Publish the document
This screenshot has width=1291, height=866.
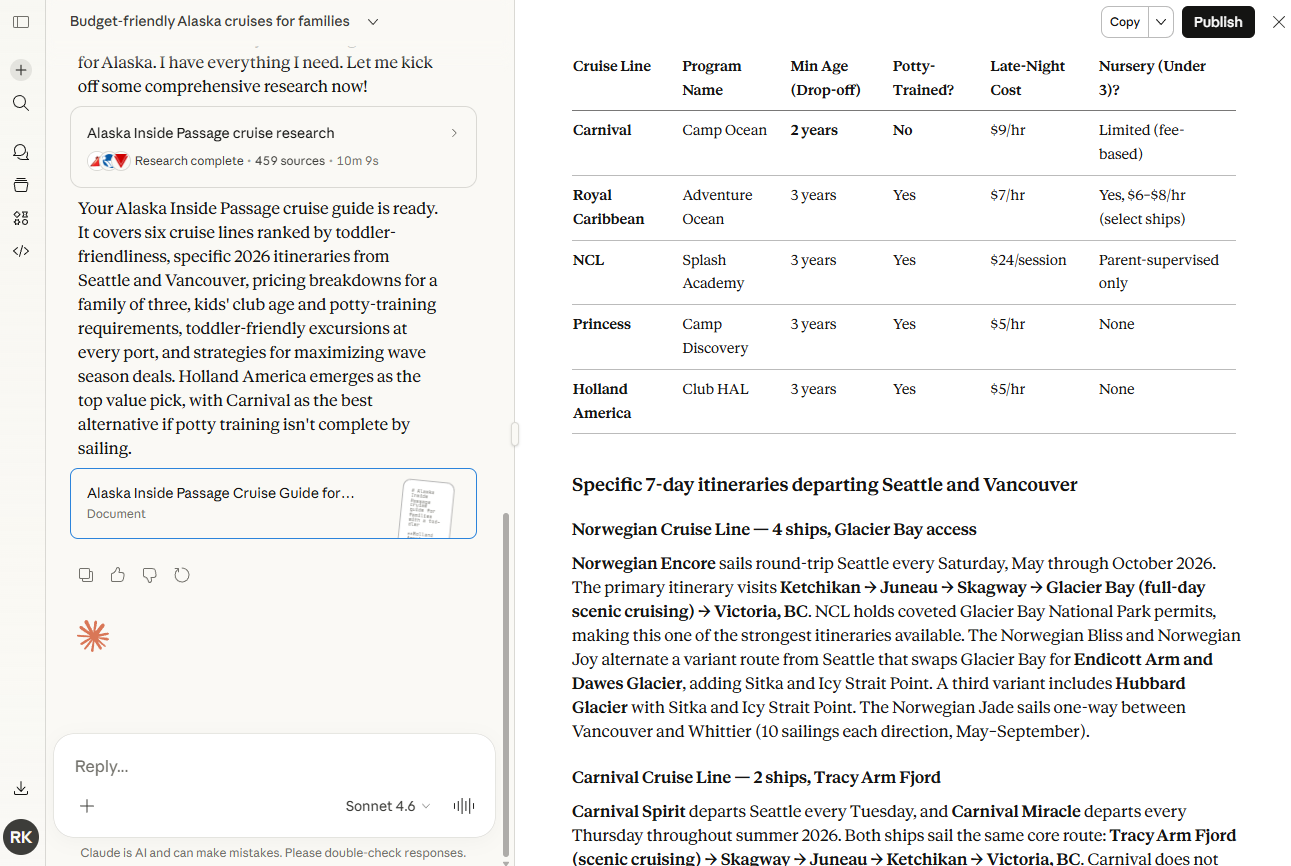click(x=1218, y=22)
